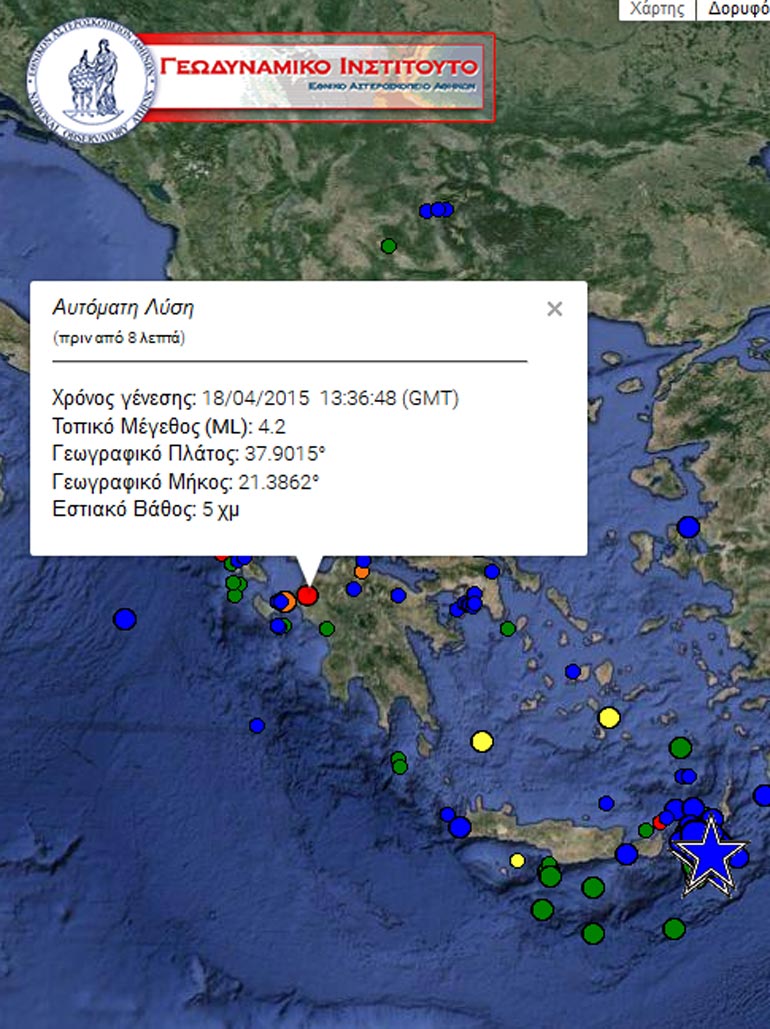The width and height of the screenshot is (770, 1029).
Task: Select the isolated blue marker southwest of the Peloponnese
Action: coord(257,725)
